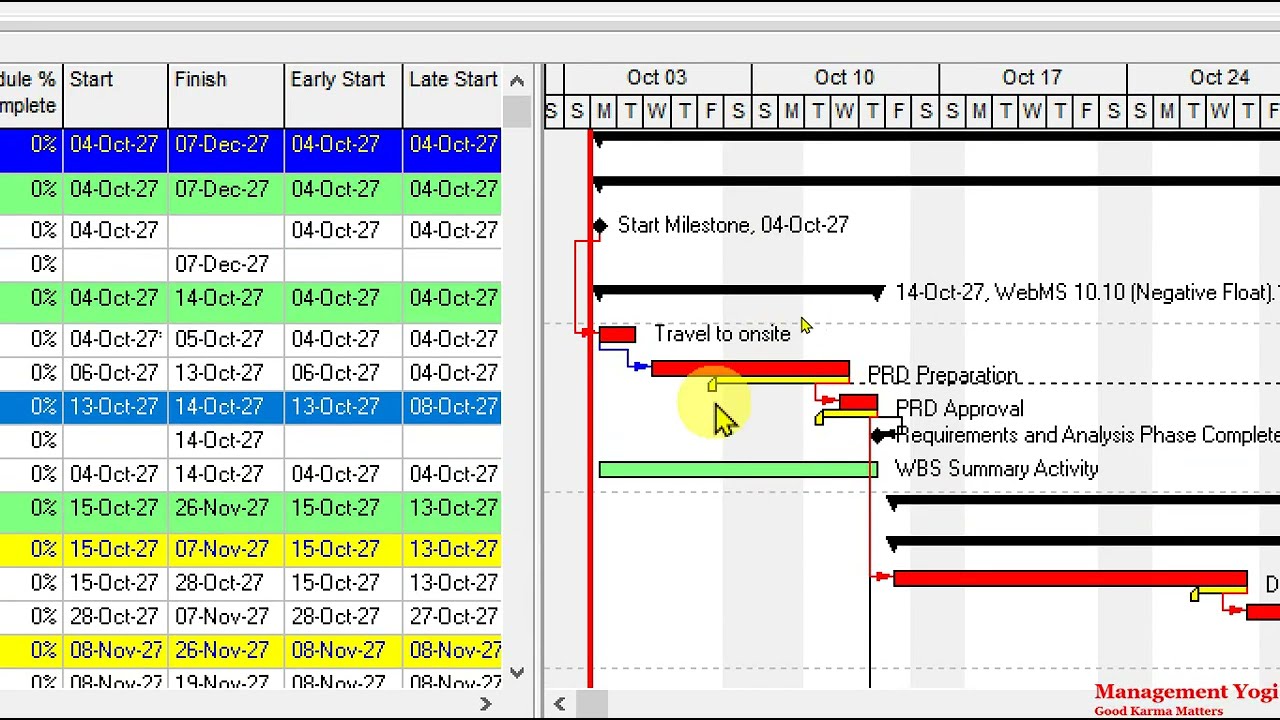Viewport: 1280px width, 720px height.
Task: Select the Start cell 06-Oct-27
Action: (x=115, y=373)
